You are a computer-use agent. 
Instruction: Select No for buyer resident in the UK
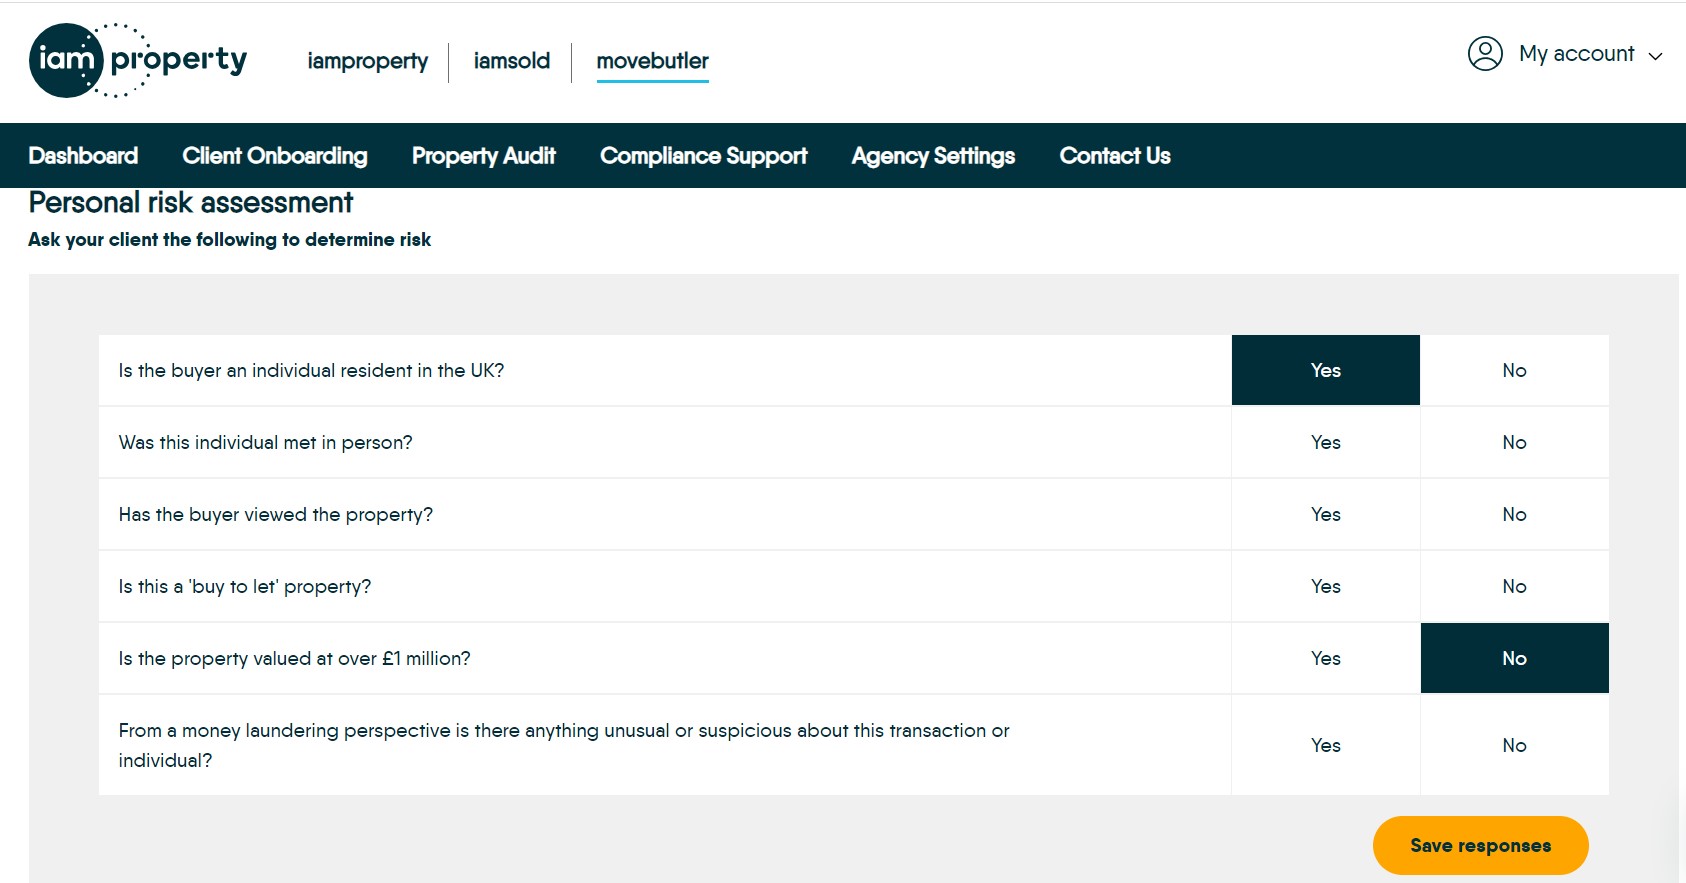pyautogui.click(x=1513, y=370)
